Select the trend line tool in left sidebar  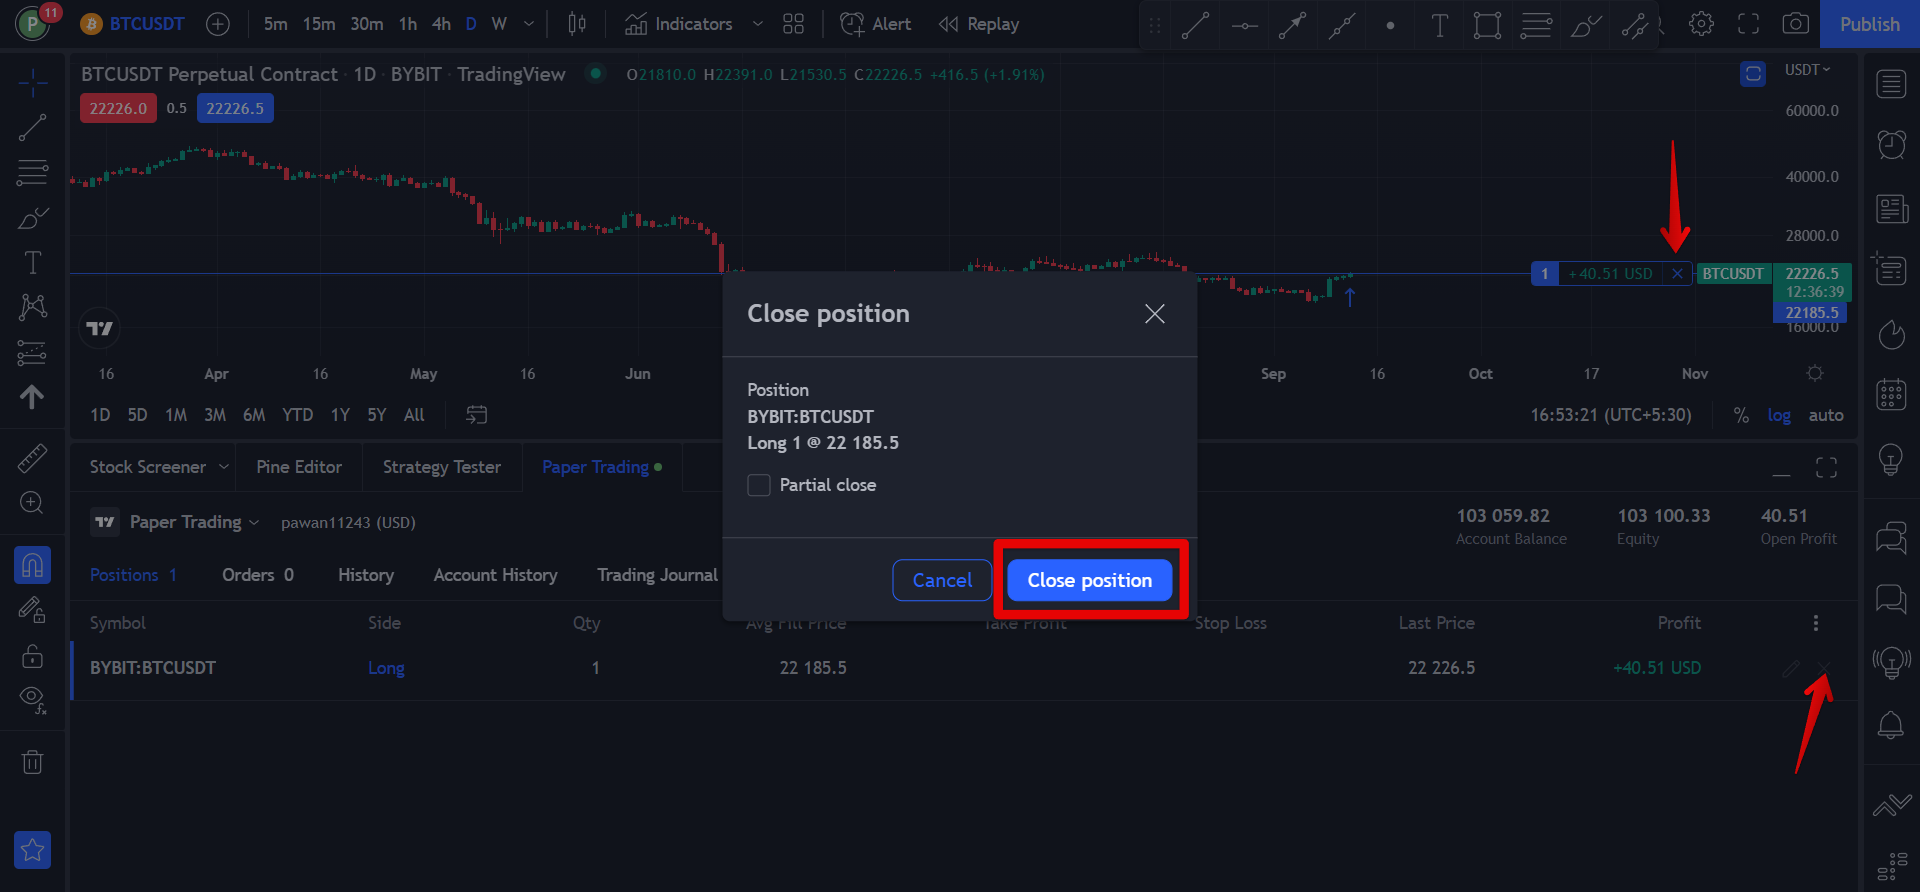point(33,127)
